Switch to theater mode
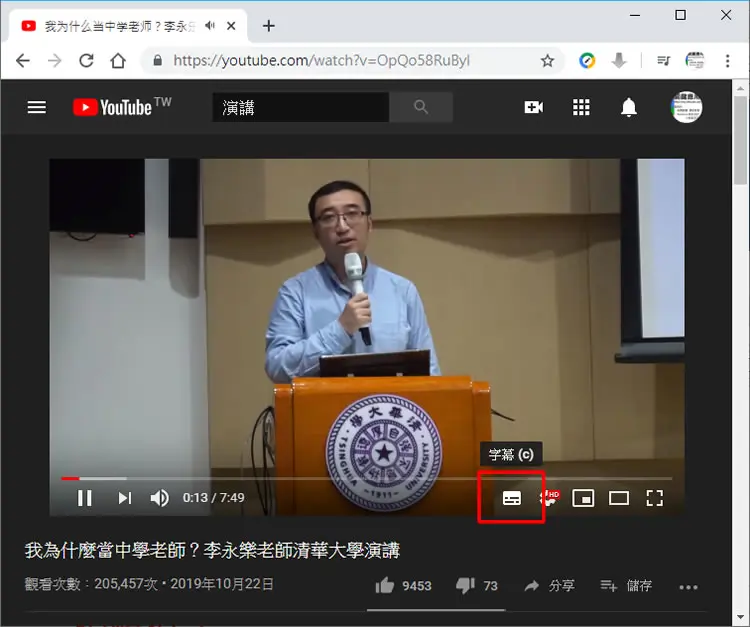The image size is (750, 627). coord(618,498)
